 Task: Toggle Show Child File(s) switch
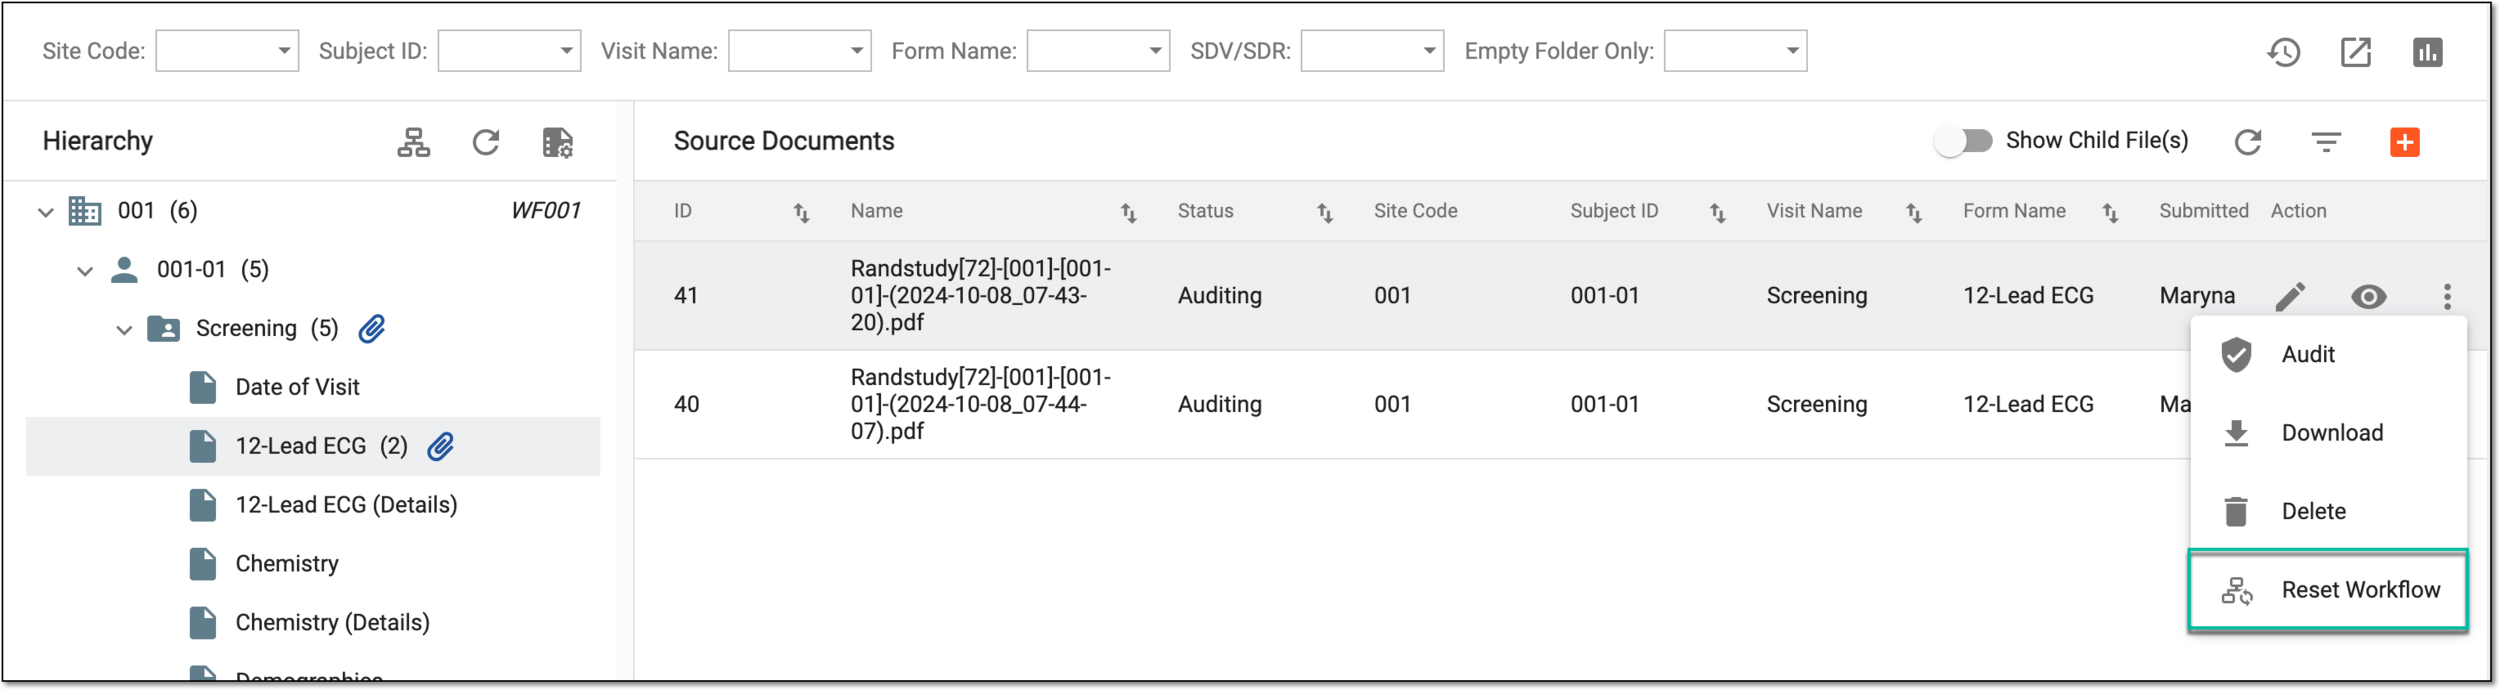pyautogui.click(x=1962, y=141)
